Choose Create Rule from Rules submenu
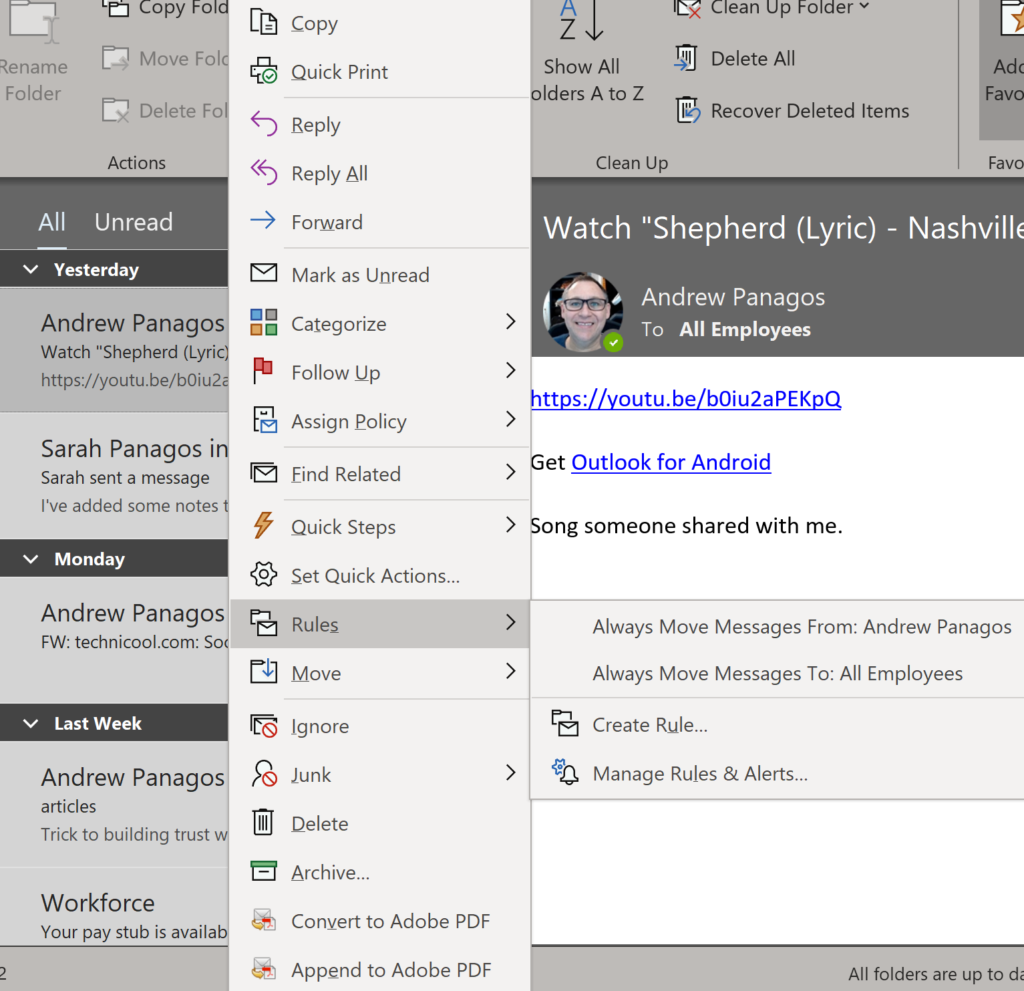Viewport: 1024px width, 991px height. [649, 725]
